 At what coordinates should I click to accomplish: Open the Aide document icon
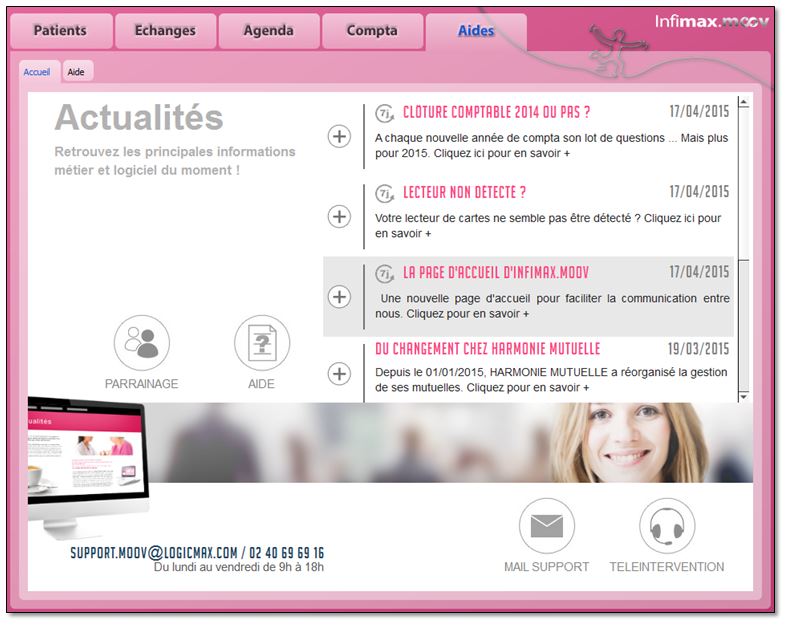point(262,343)
